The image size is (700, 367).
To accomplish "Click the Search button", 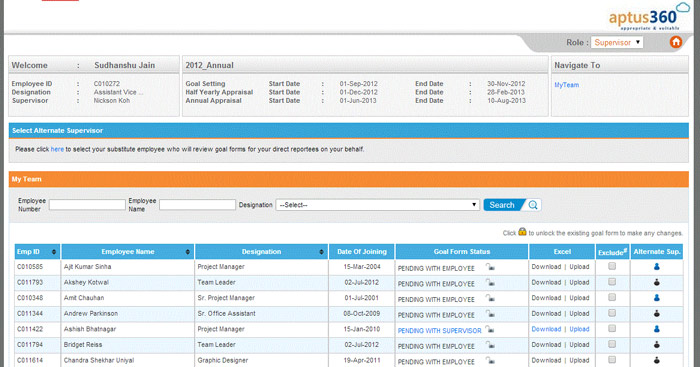I will pyautogui.click(x=512, y=205).
